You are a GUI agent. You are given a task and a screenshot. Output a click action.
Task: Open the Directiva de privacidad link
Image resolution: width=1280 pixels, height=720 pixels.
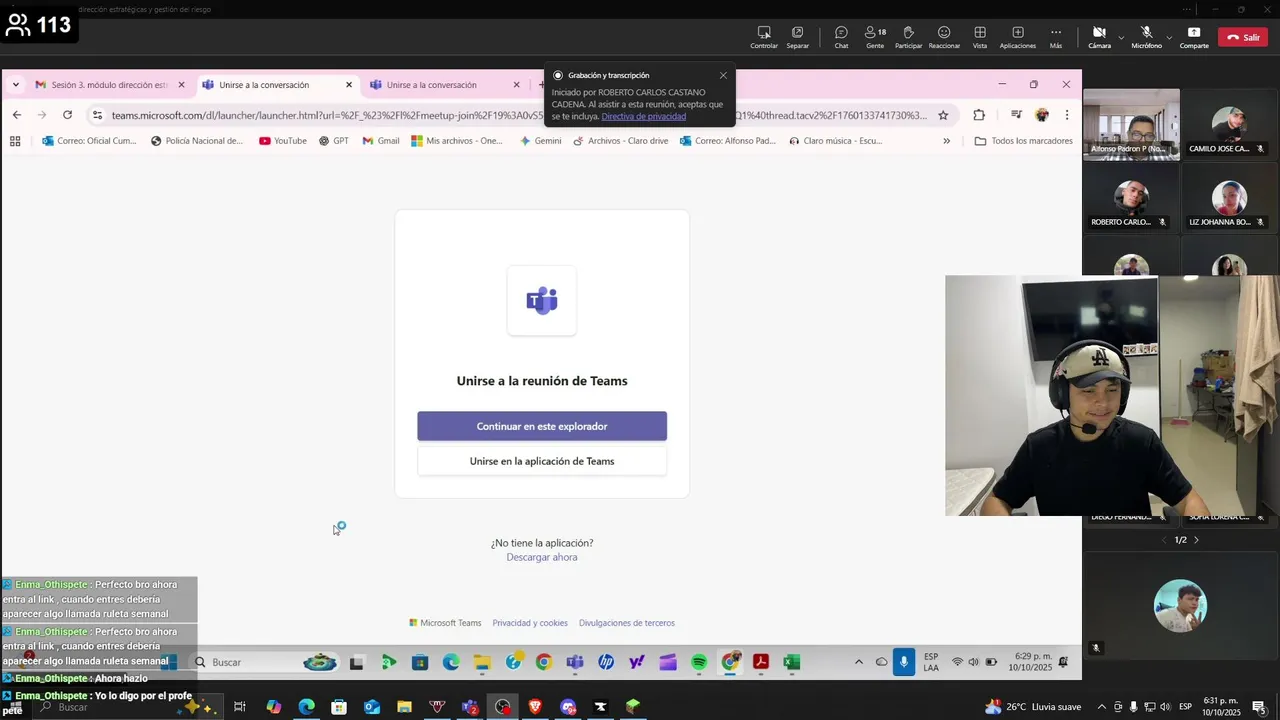643,117
